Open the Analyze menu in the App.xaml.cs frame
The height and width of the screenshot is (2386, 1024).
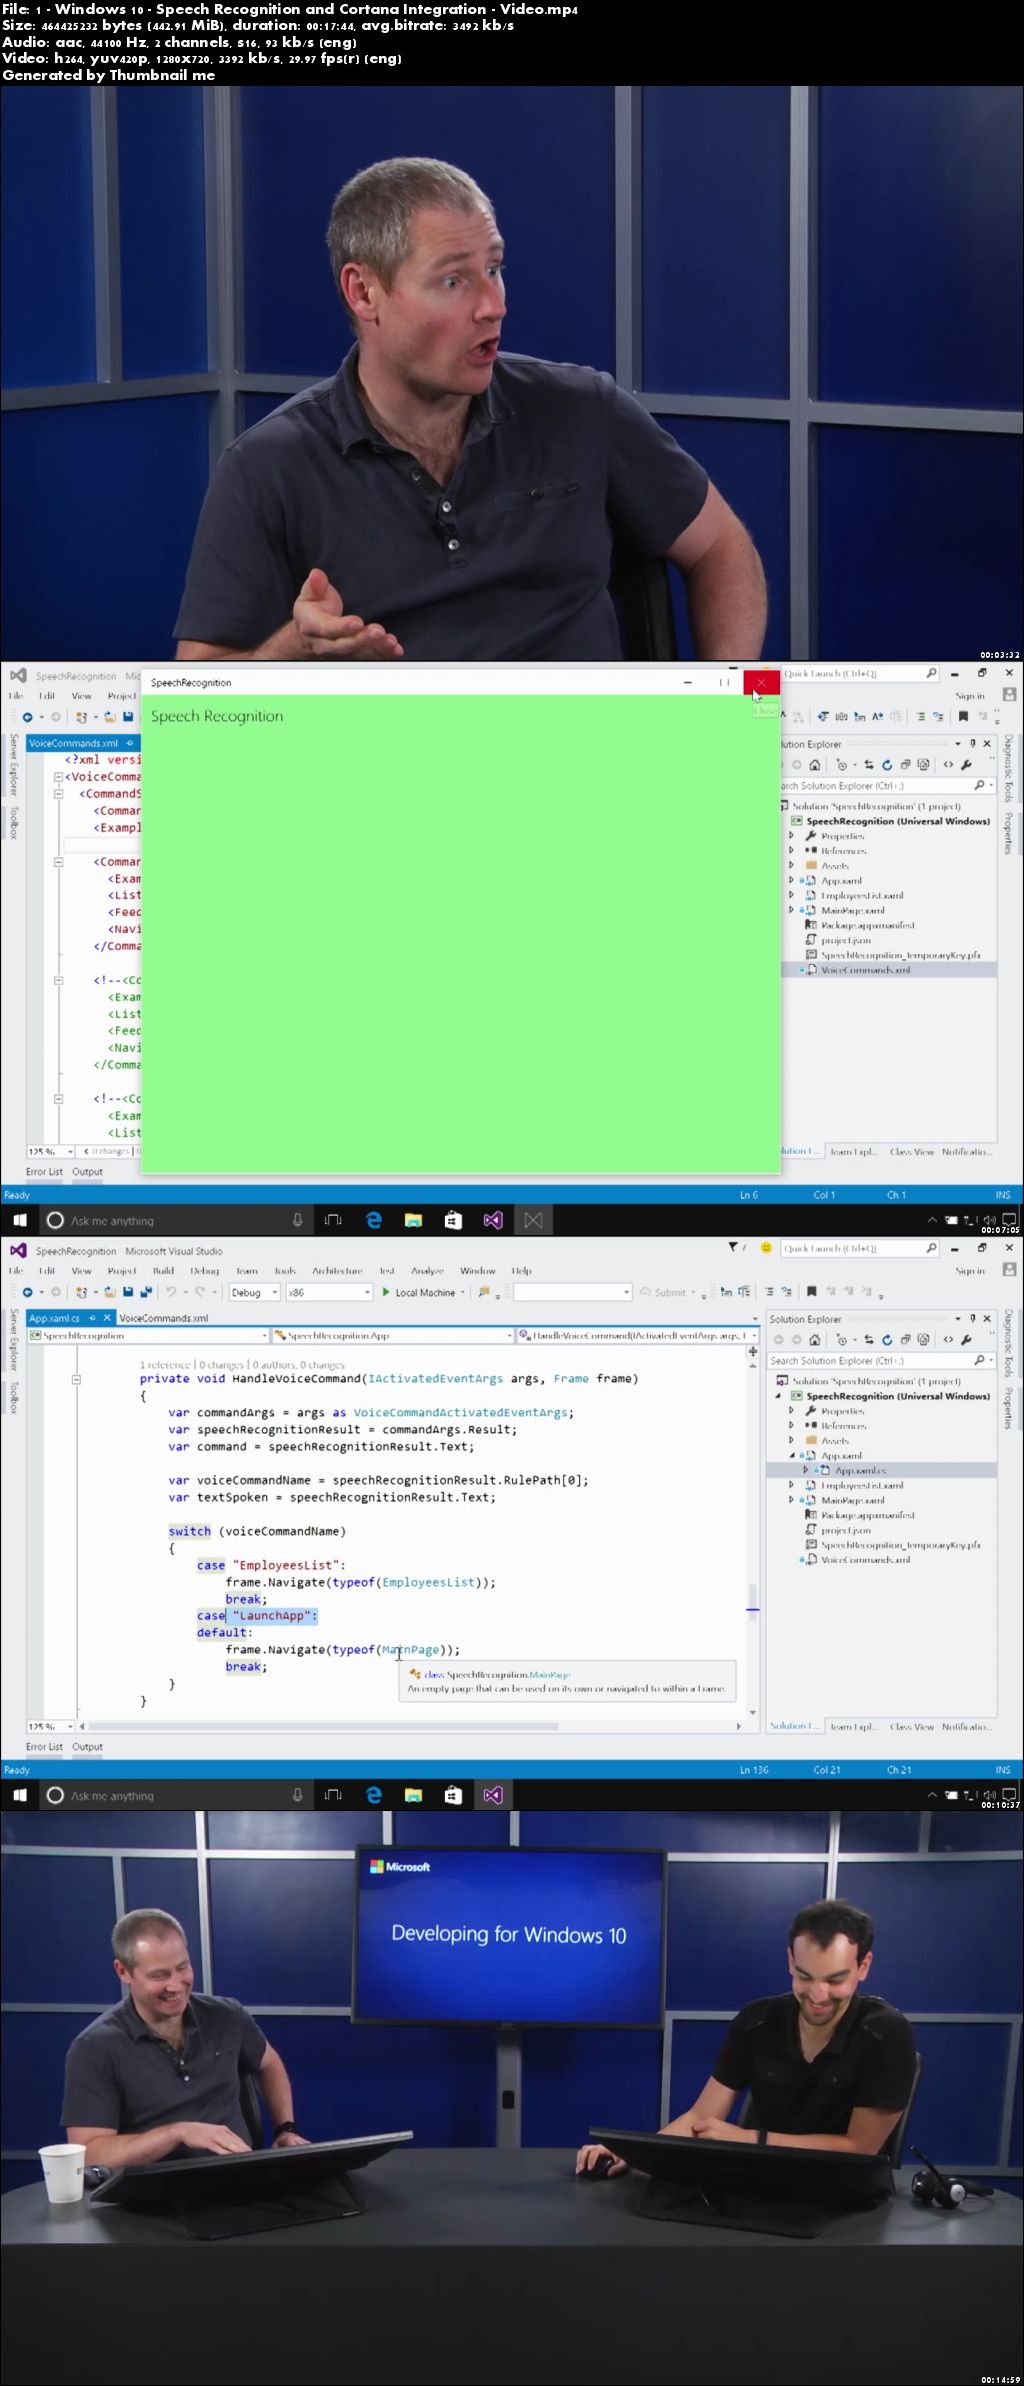coord(427,1271)
